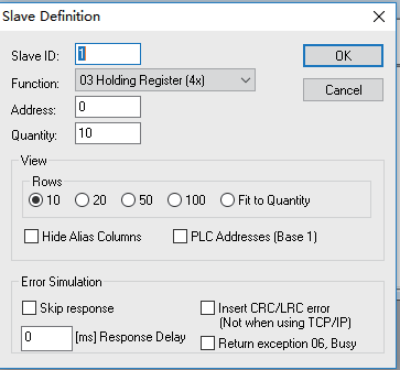
Task: Click the OK button
Action: click(x=343, y=56)
